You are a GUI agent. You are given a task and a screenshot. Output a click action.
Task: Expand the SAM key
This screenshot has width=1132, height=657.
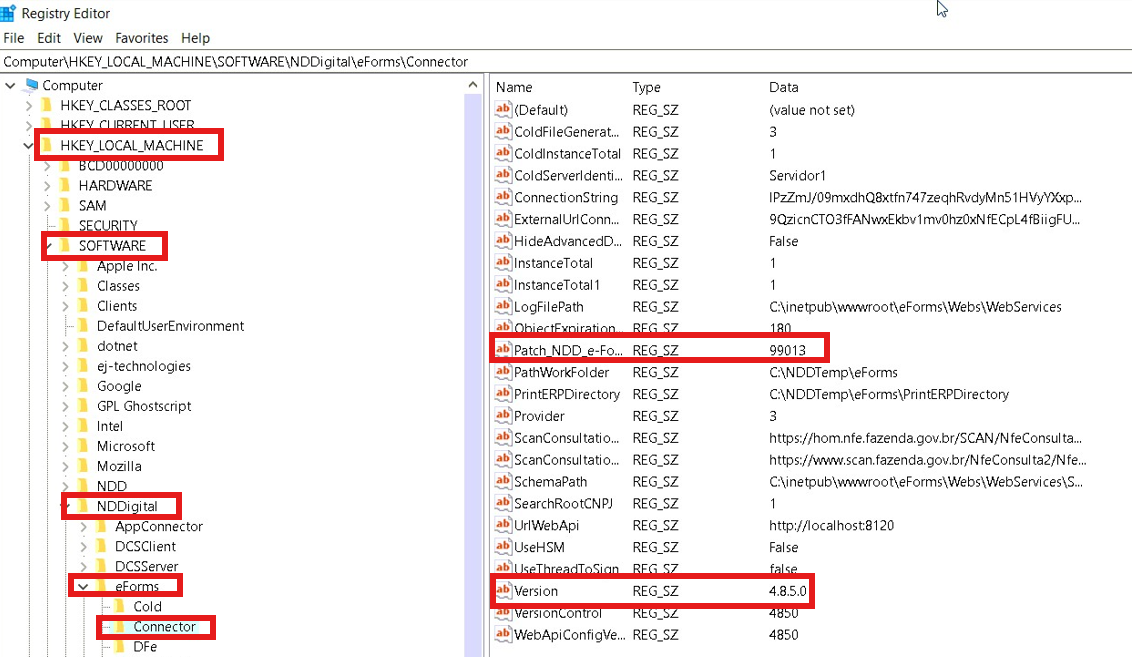(47, 206)
